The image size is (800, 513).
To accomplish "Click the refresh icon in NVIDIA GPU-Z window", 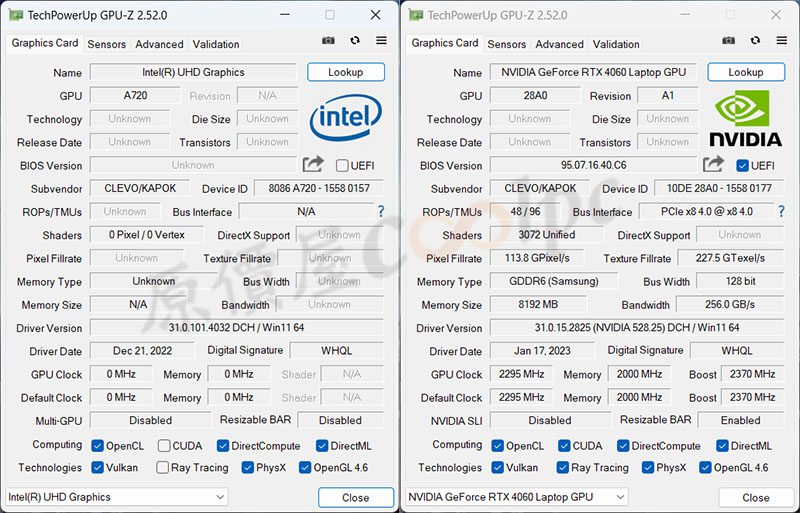I will pos(755,41).
